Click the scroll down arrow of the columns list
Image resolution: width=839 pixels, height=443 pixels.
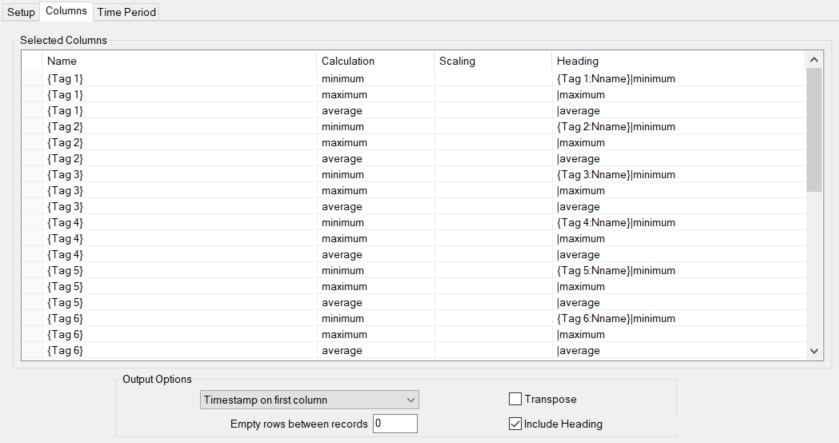click(814, 351)
